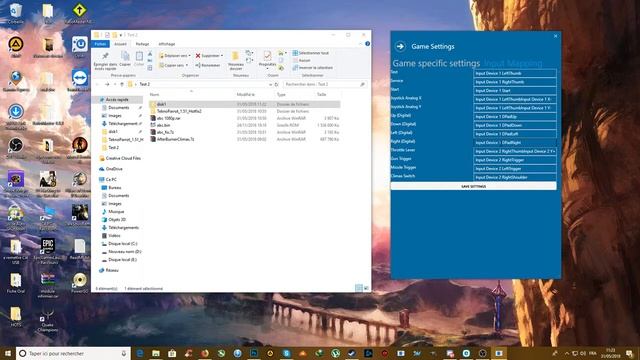Select the Right (Digital) DPadRight field

[515, 143]
